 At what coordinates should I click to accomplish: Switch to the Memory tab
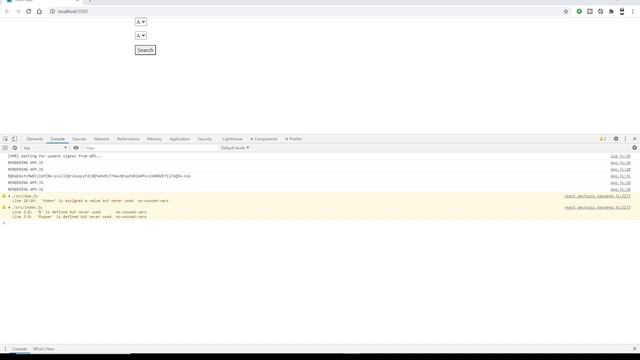pos(154,139)
